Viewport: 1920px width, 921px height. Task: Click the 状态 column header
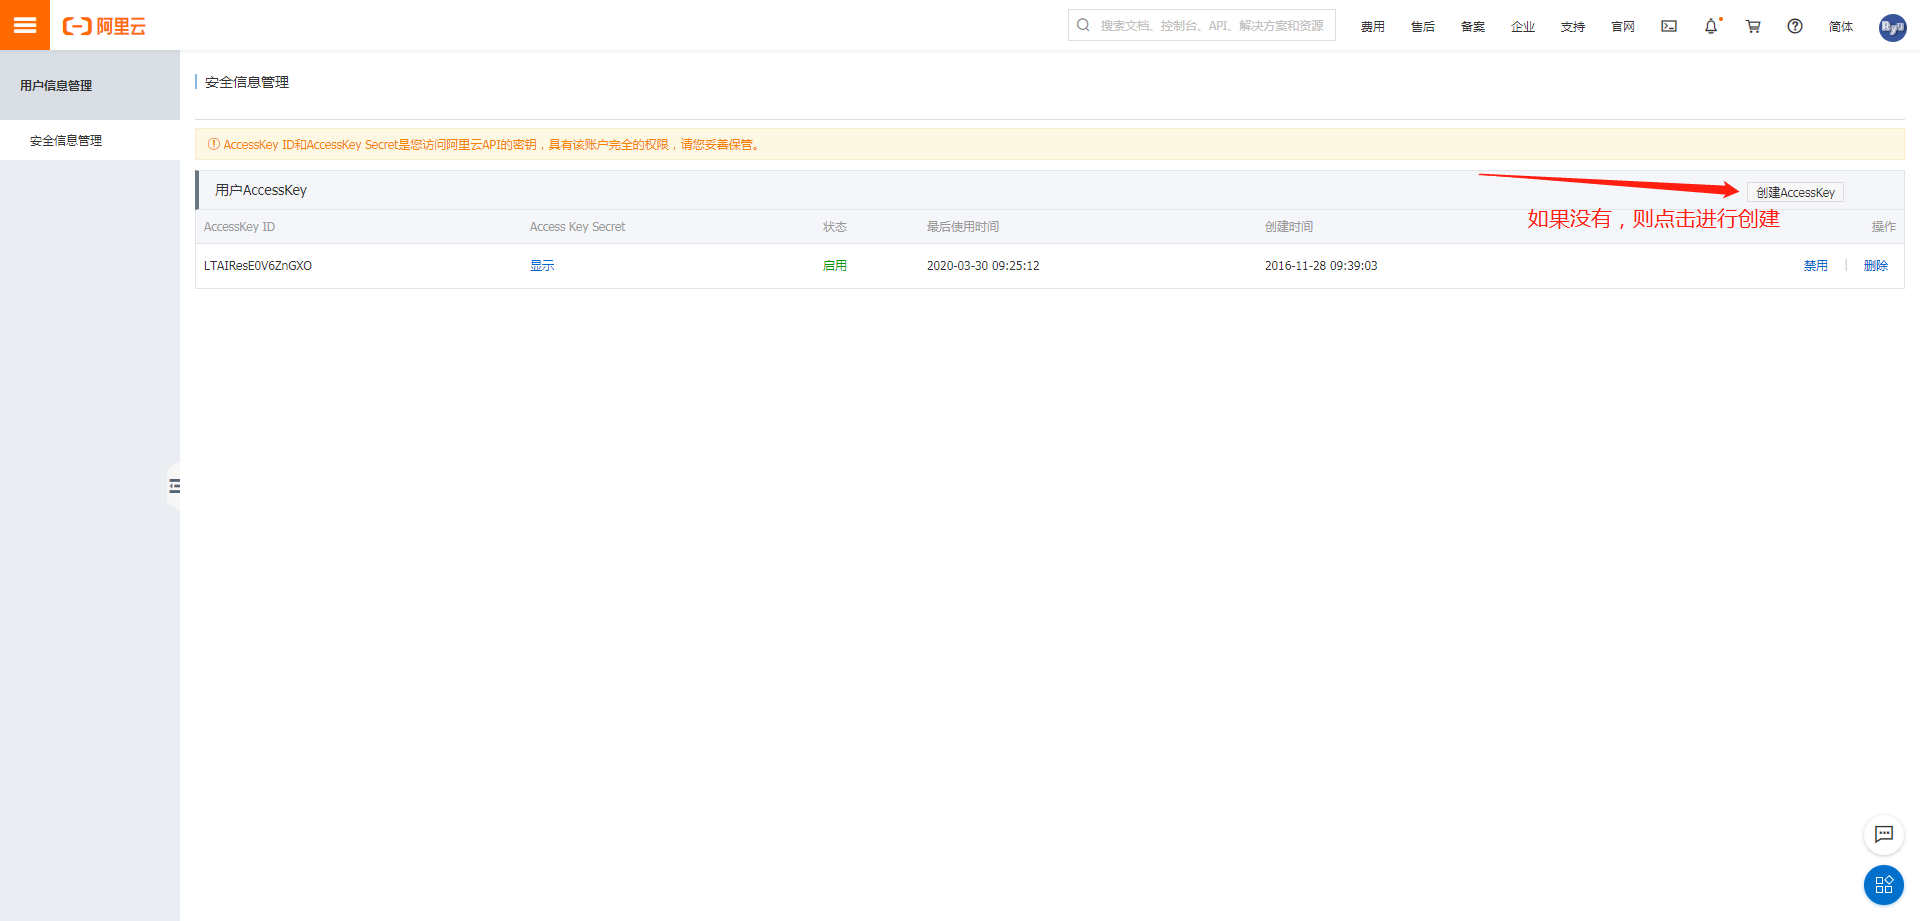coord(834,227)
